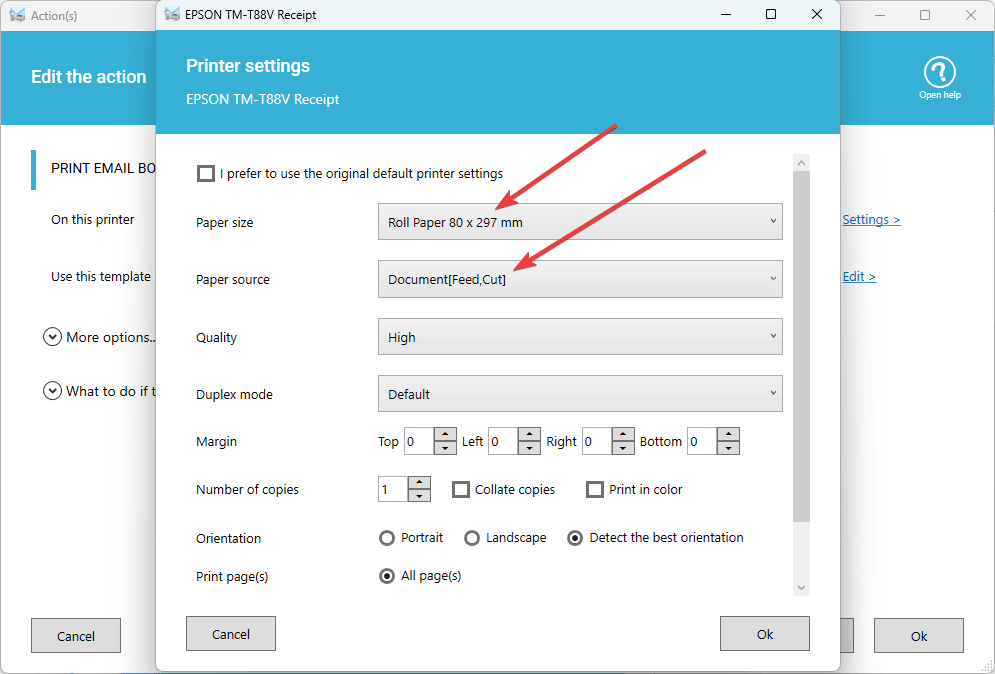This screenshot has width=995, height=674.
Task: Close the EPSON TM-T88V Receipt dialog
Action: [x=817, y=14]
